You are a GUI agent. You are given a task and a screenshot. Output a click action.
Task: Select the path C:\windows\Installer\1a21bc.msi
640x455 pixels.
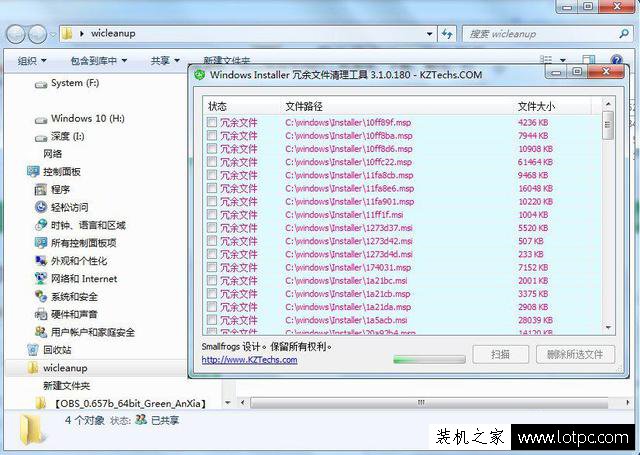[346, 281]
